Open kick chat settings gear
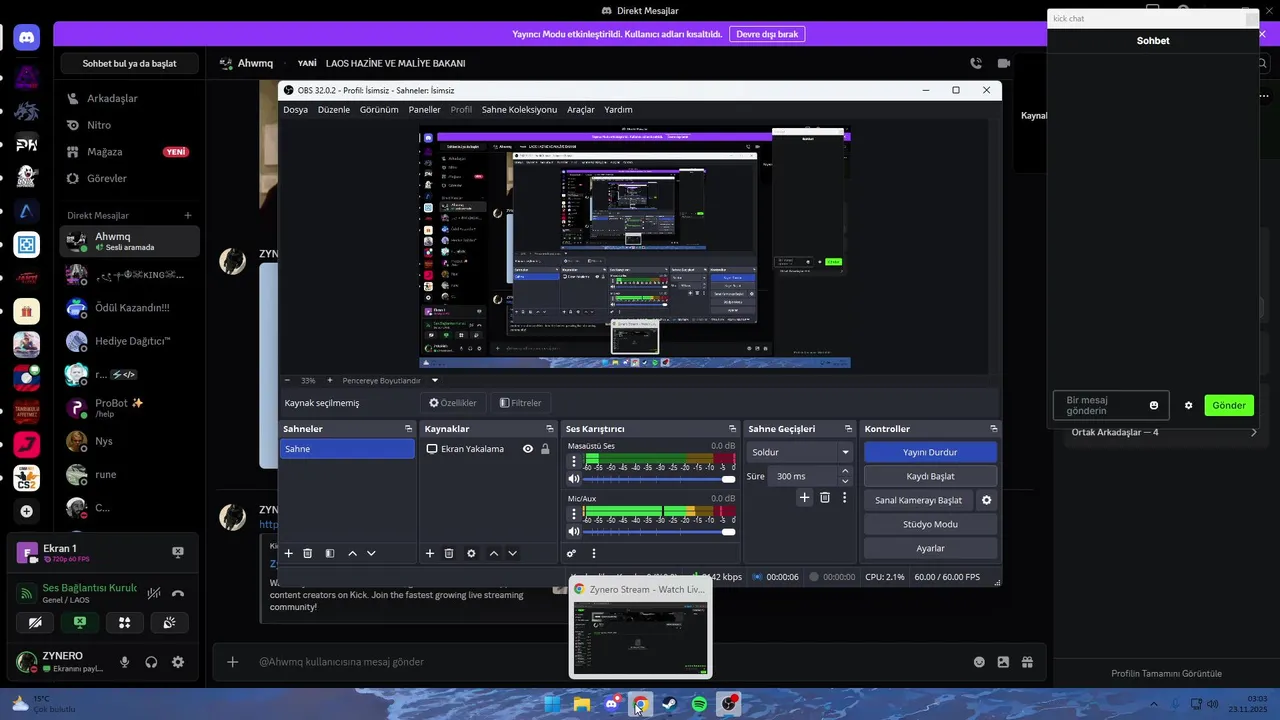The image size is (1280, 720). (1188, 405)
